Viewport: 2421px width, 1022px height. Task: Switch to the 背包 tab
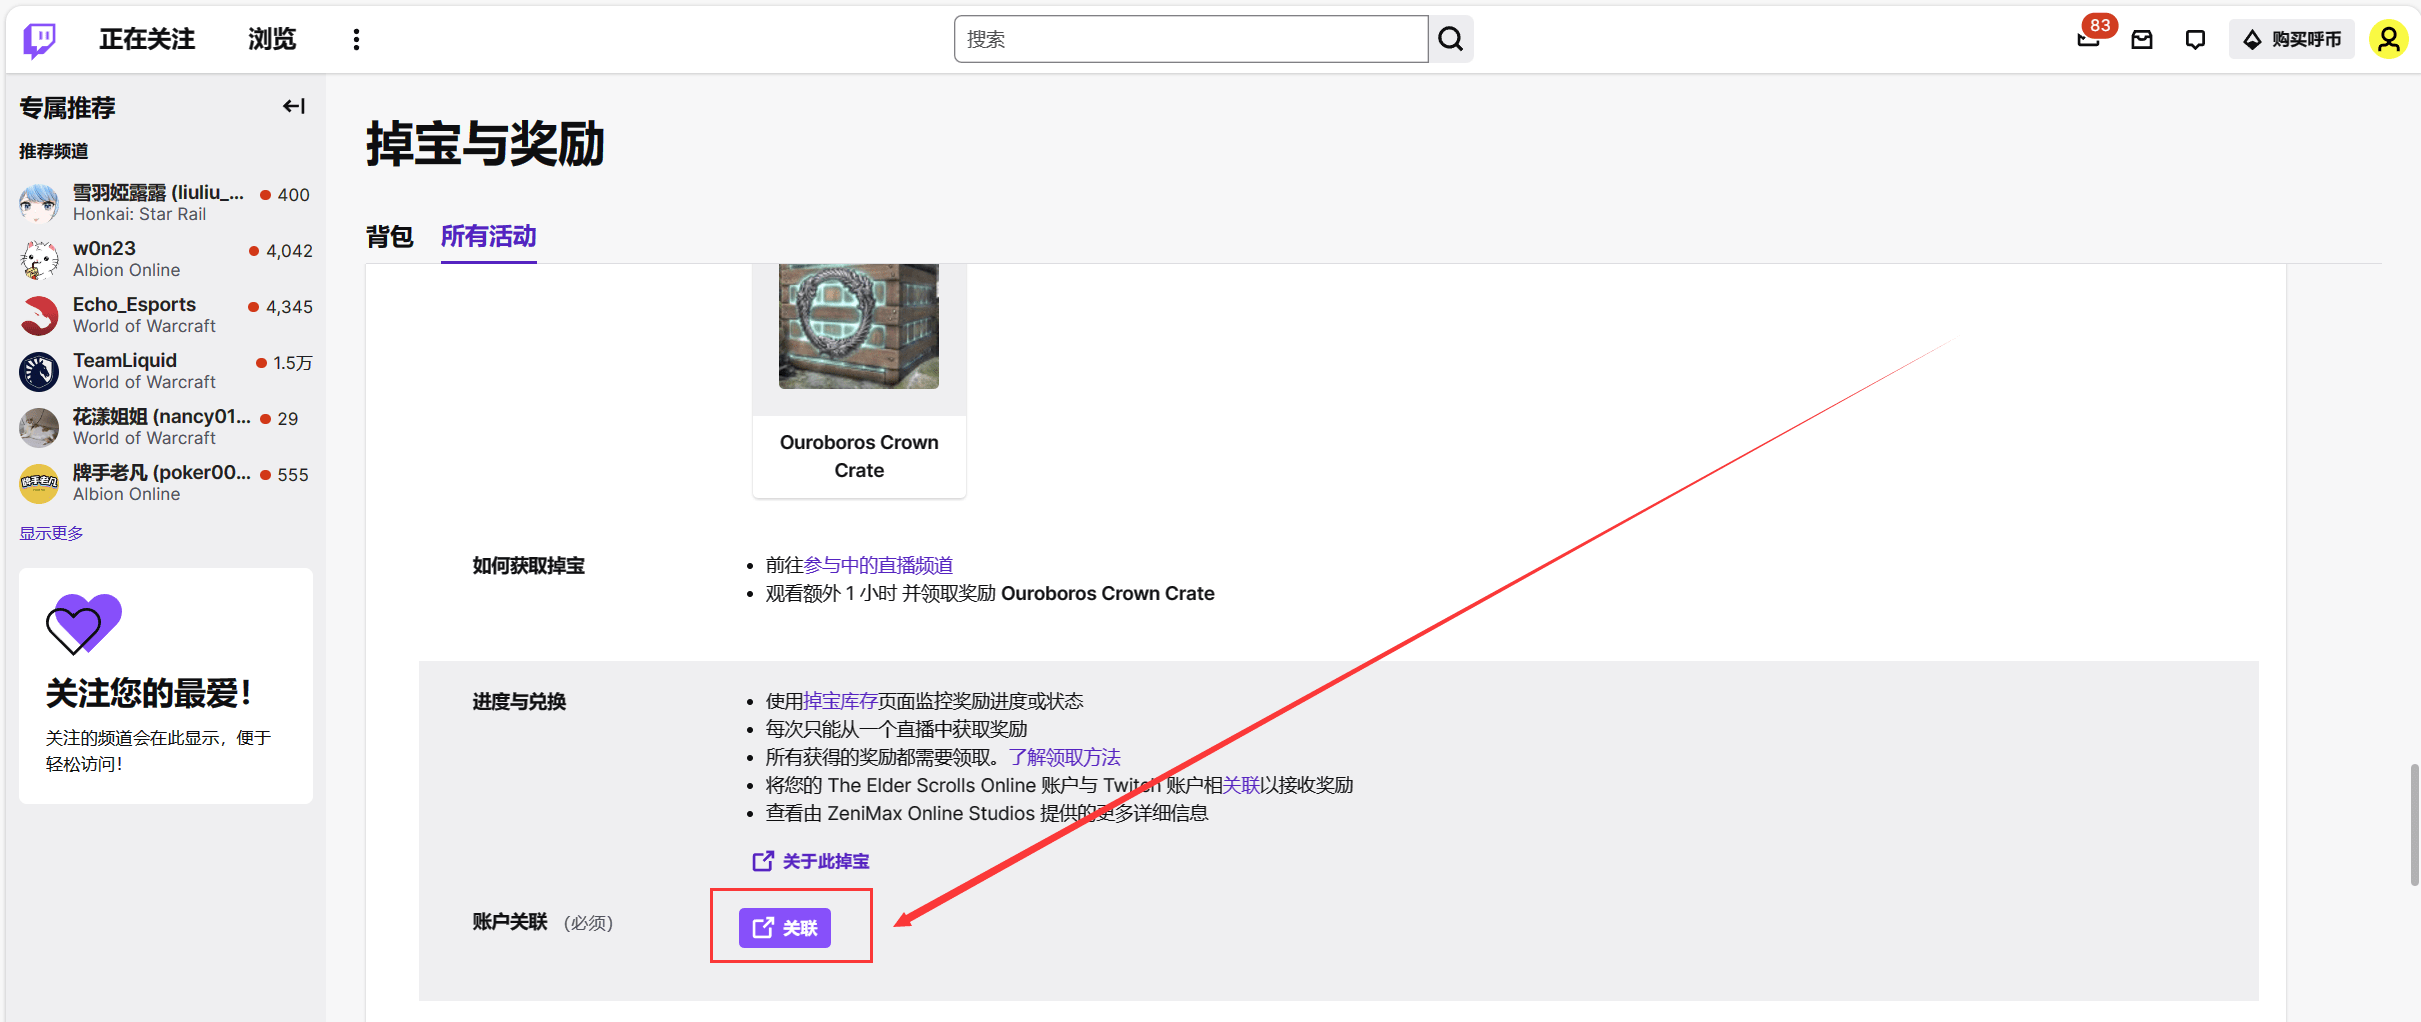tap(390, 238)
